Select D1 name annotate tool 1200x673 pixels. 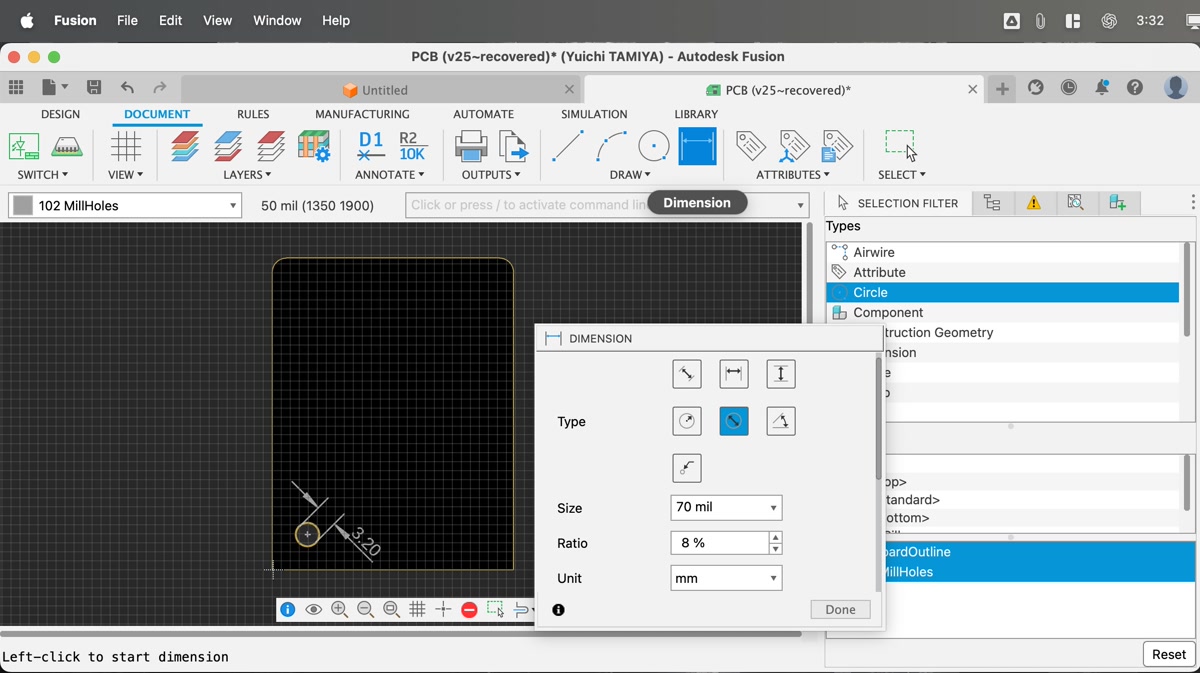371,147
